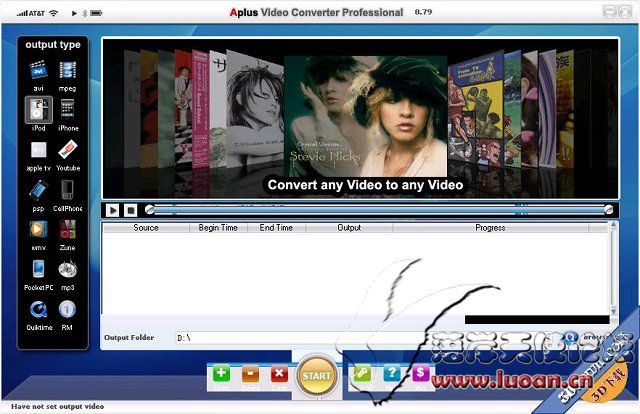640x414 pixels.
Task: Open Help via blue question mark icon
Action: 391,374
